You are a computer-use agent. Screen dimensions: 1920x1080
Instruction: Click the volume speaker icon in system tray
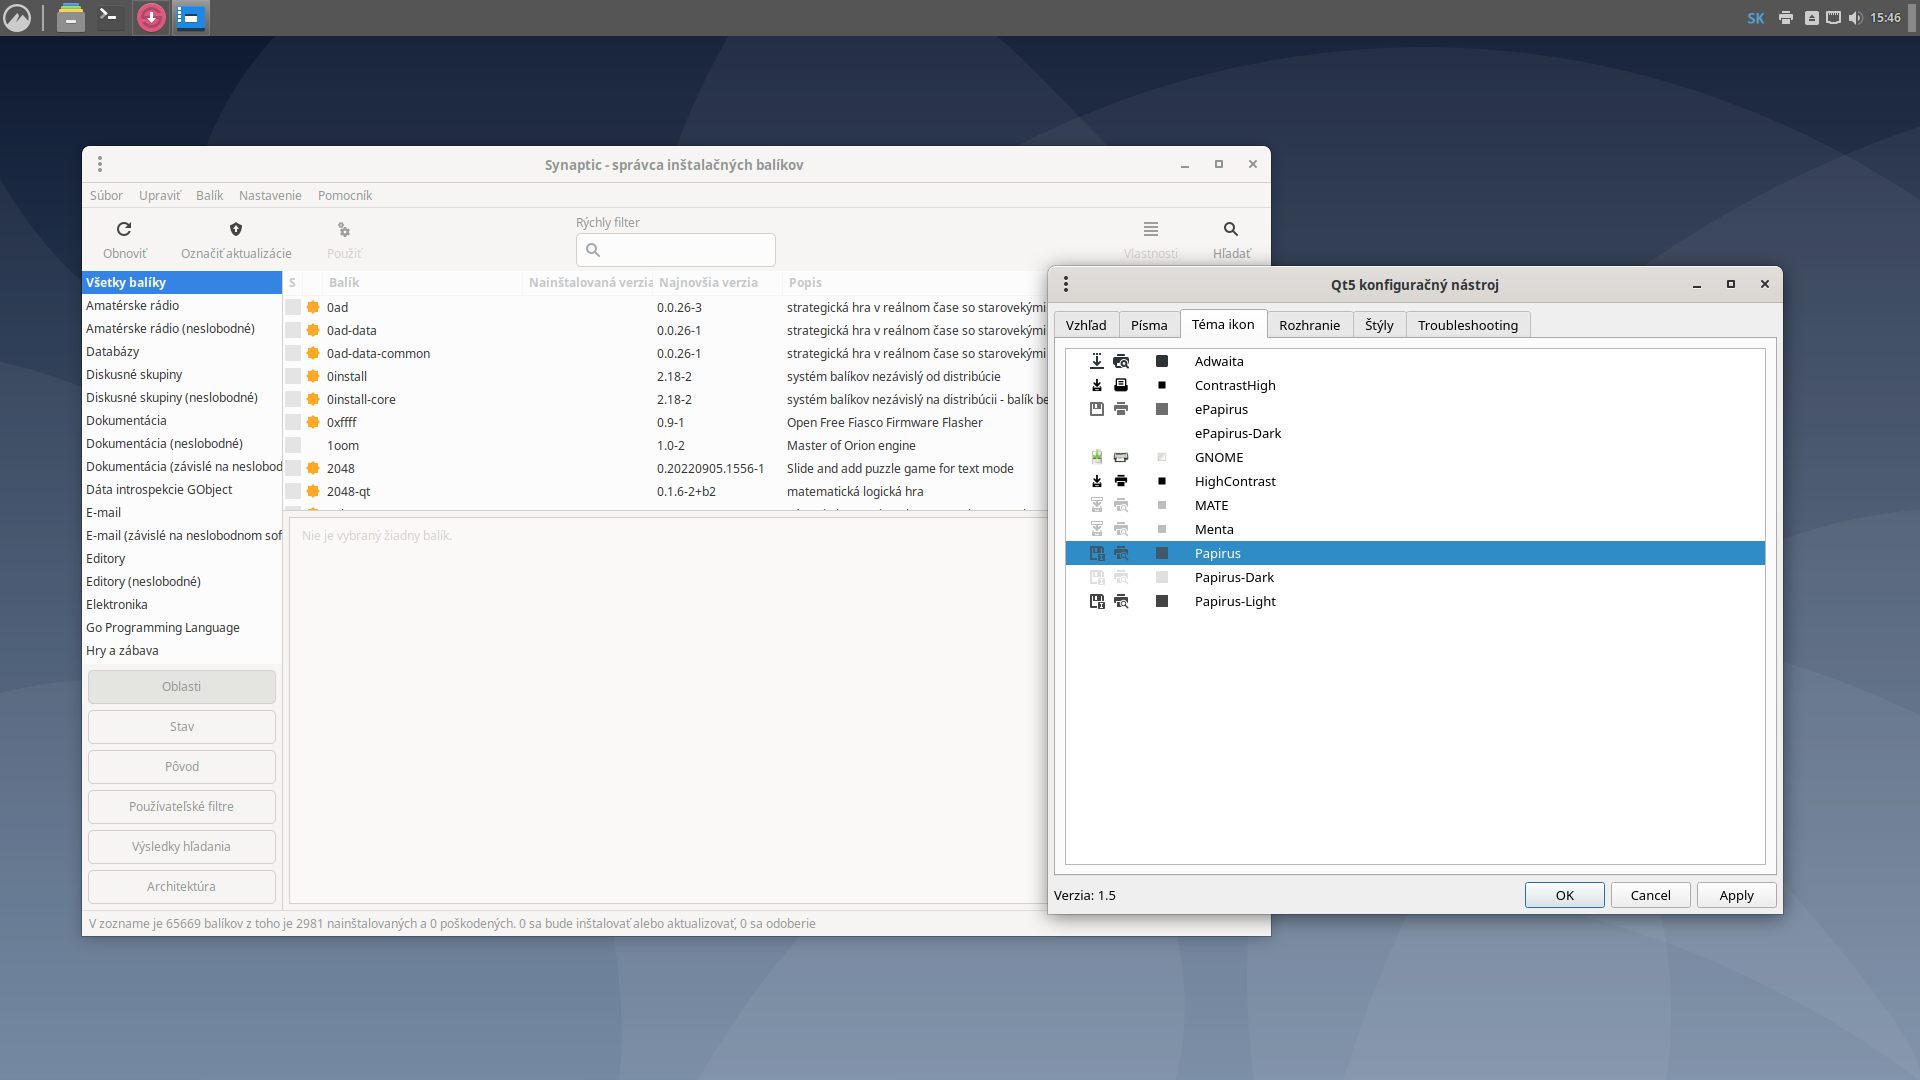1856,18
